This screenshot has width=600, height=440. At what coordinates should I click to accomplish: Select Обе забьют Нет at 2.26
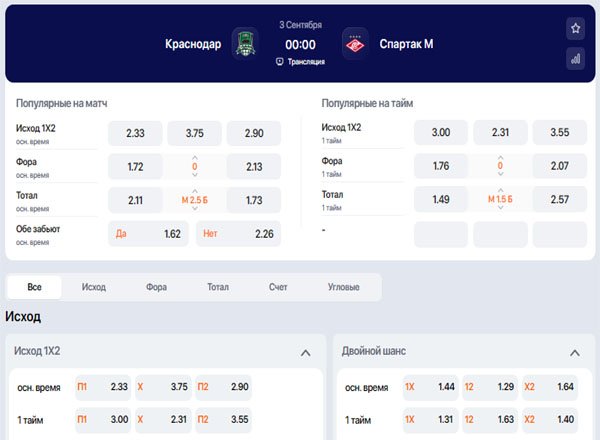[238, 234]
